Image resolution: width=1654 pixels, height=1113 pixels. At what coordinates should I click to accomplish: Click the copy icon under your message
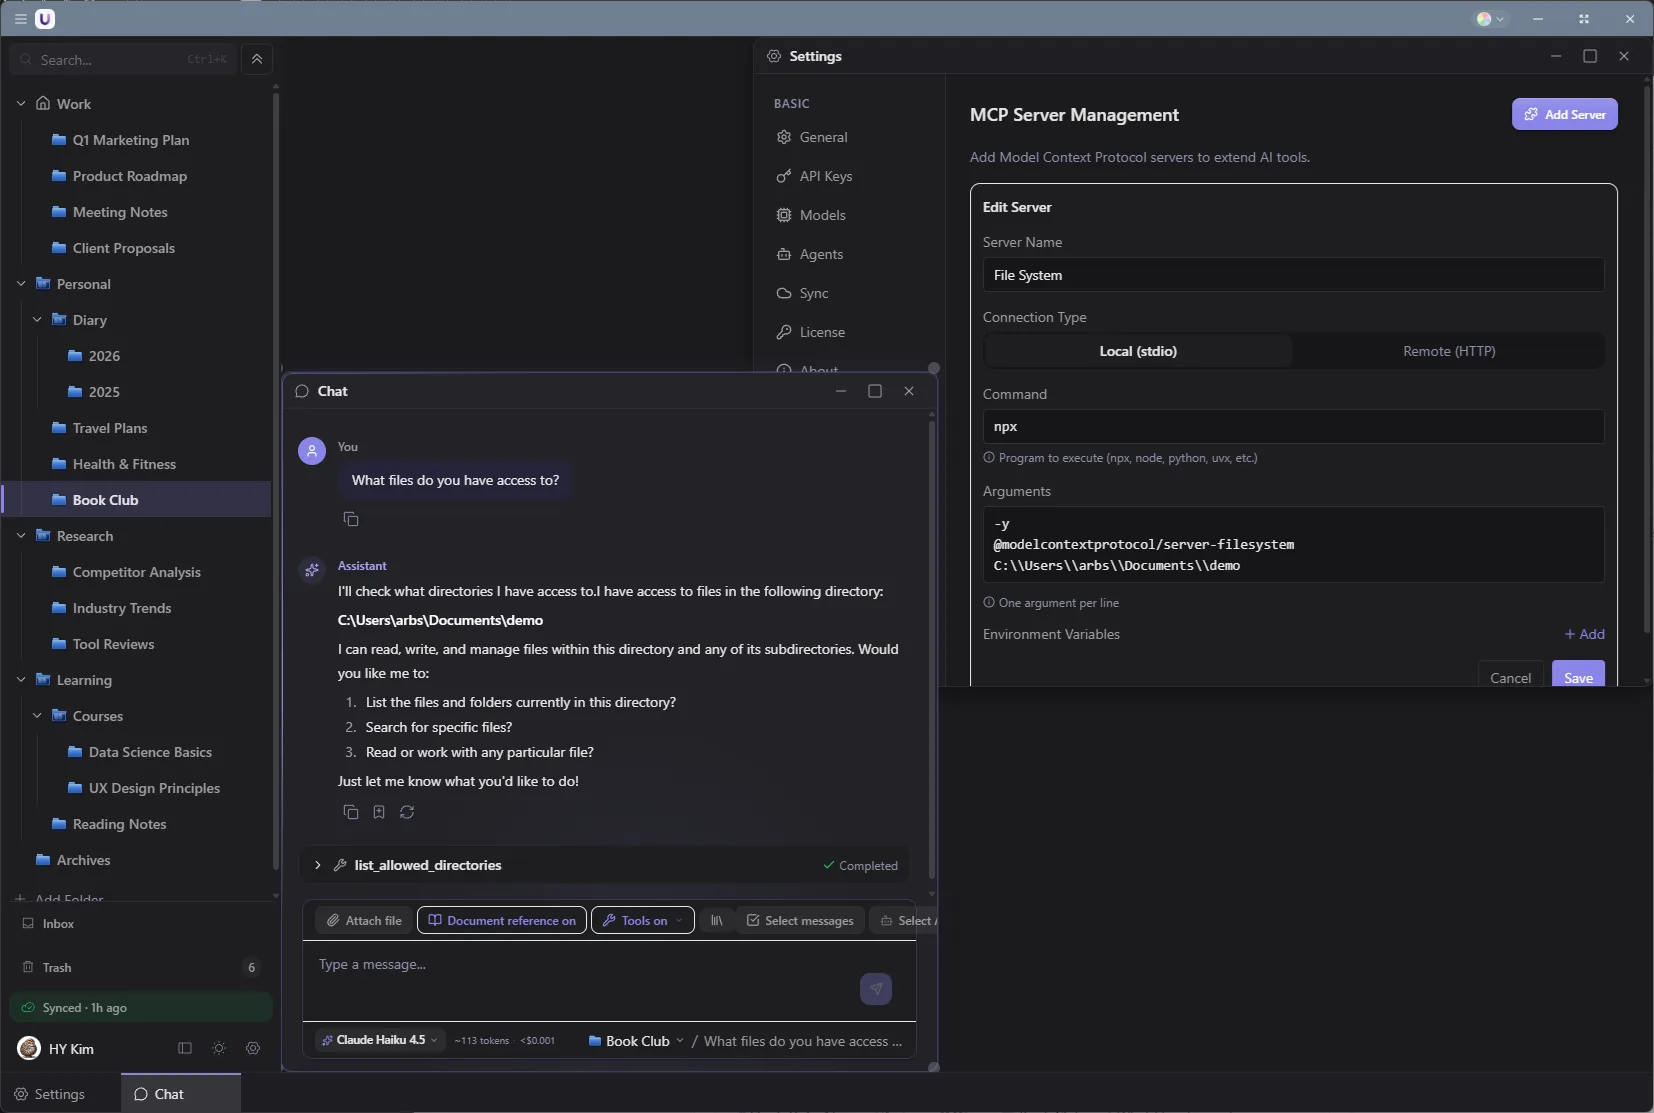point(351,519)
